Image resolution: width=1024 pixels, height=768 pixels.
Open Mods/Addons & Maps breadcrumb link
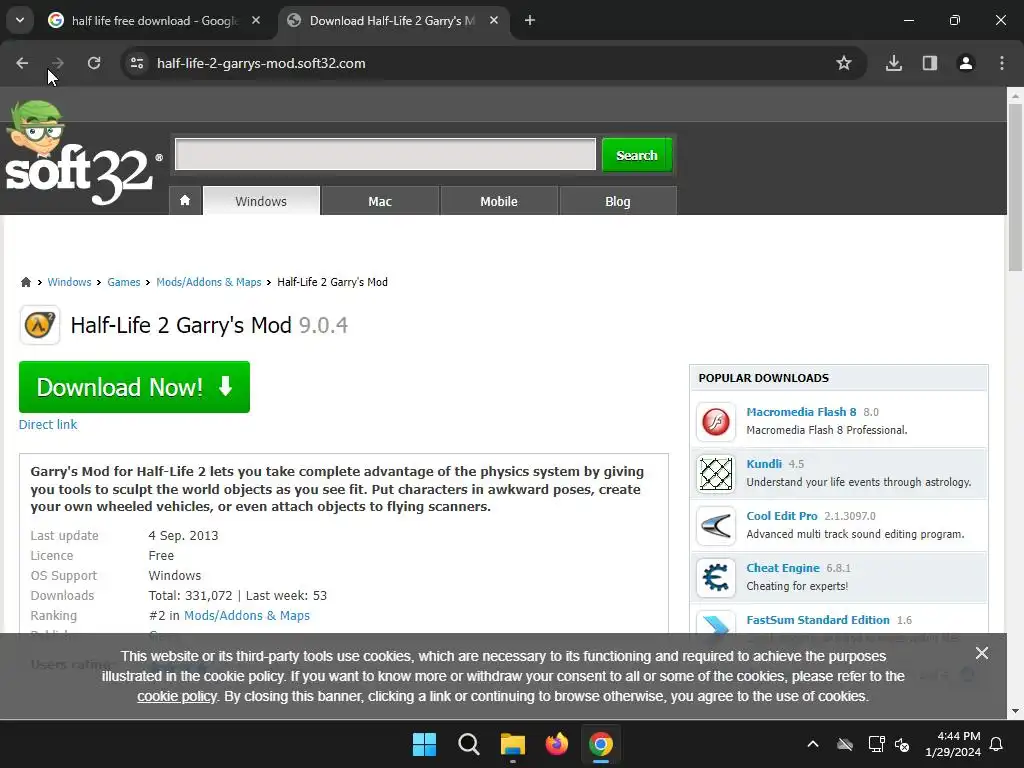pos(208,282)
